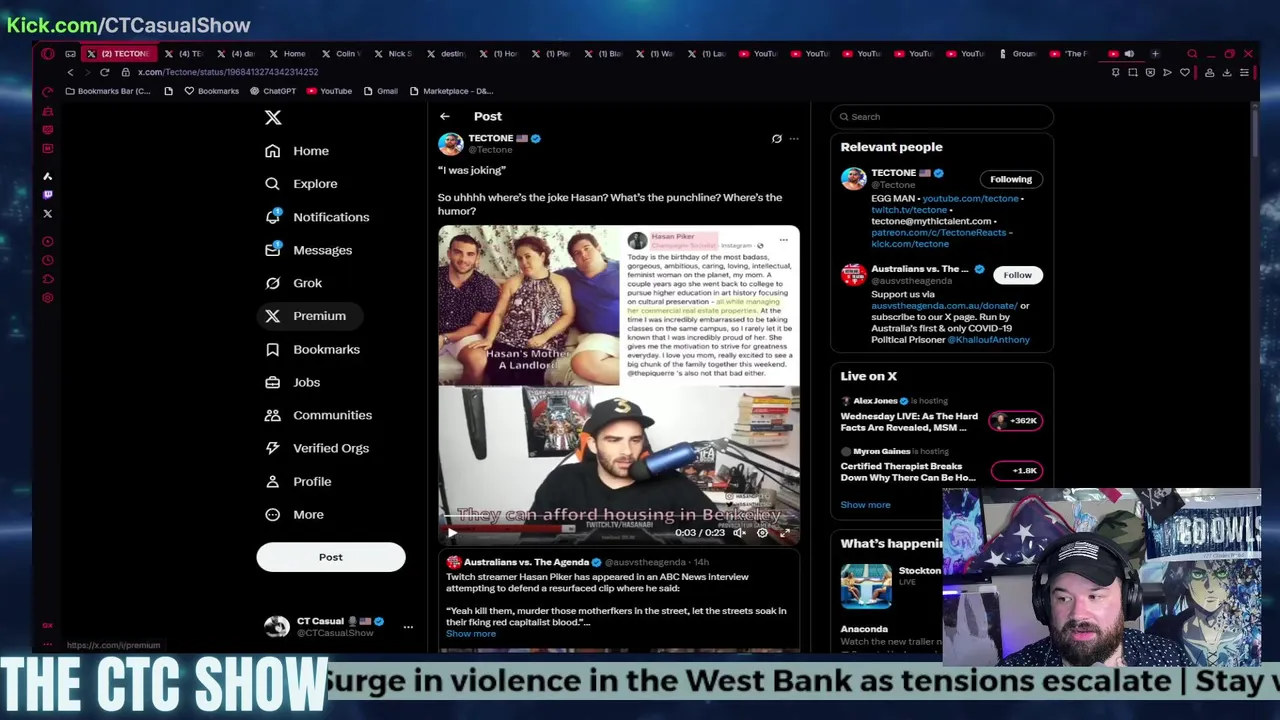Viewport: 1280px width, 720px height.
Task: Click the Jobs briefcase icon
Action: pos(272,382)
